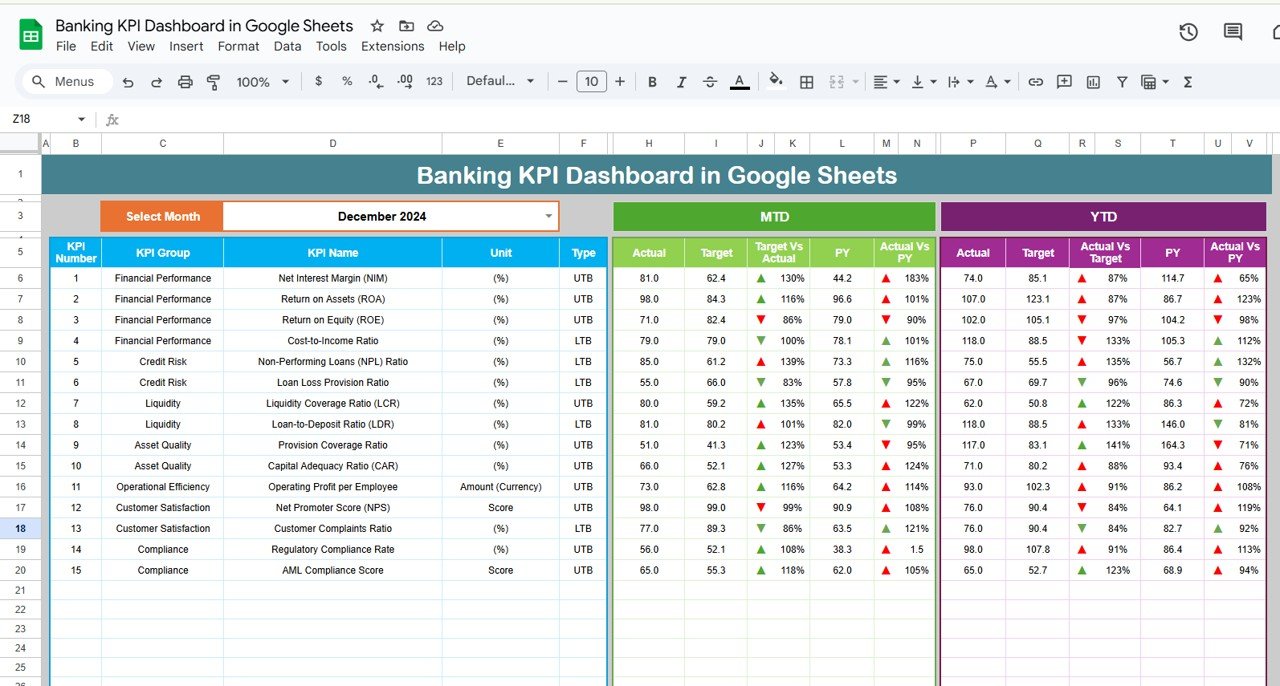The image size is (1280, 686).
Task: Click the functions sigma icon
Action: pos(1188,82)
